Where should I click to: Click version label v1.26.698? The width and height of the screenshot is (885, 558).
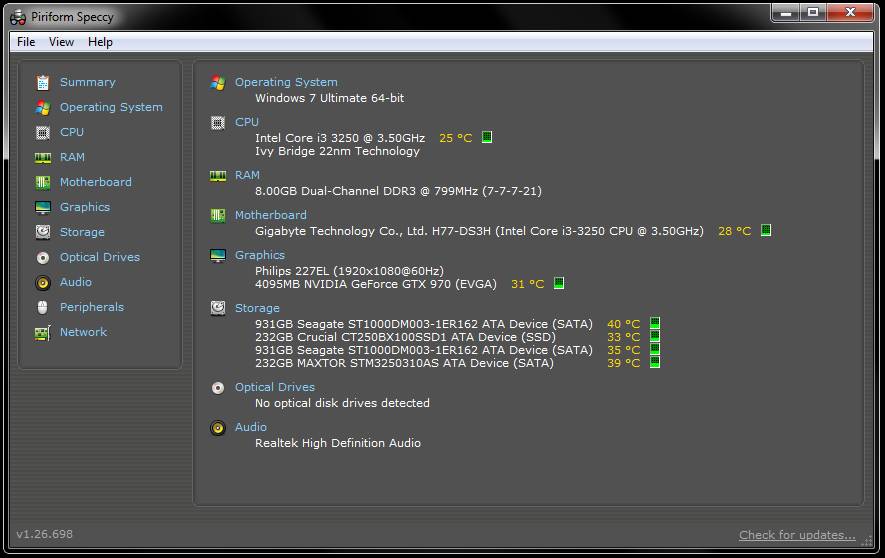click(x=45, y=534)
